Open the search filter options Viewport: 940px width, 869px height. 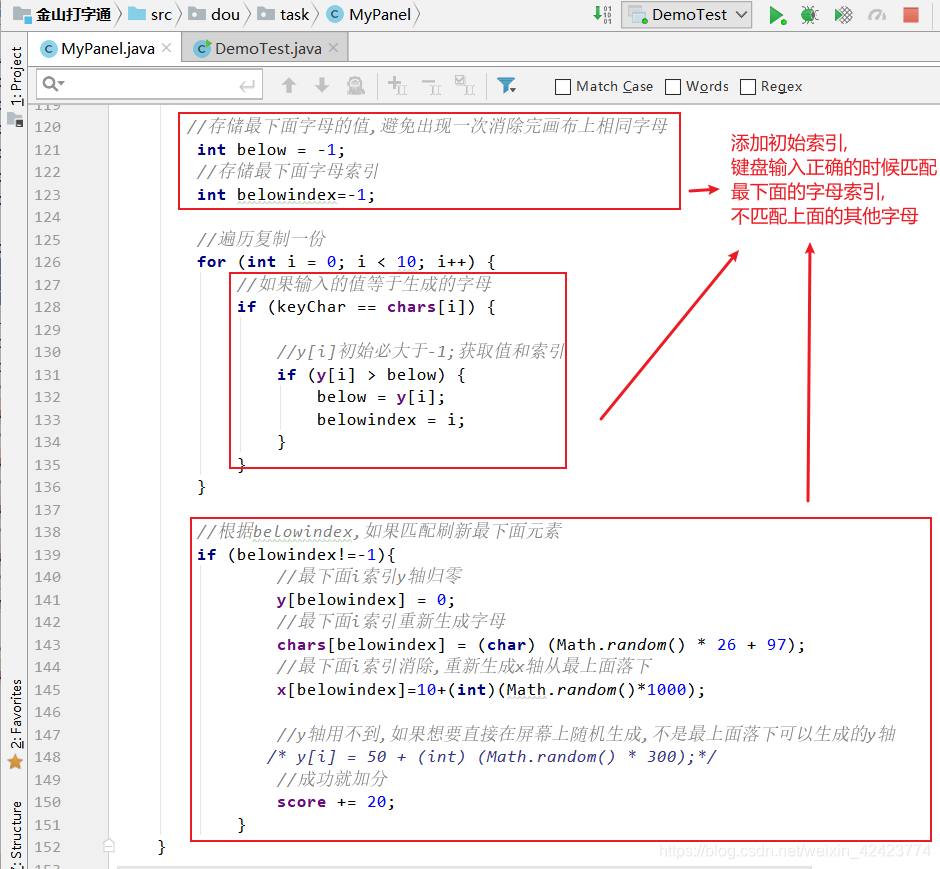pyautogui.click(x=507, y=86)
